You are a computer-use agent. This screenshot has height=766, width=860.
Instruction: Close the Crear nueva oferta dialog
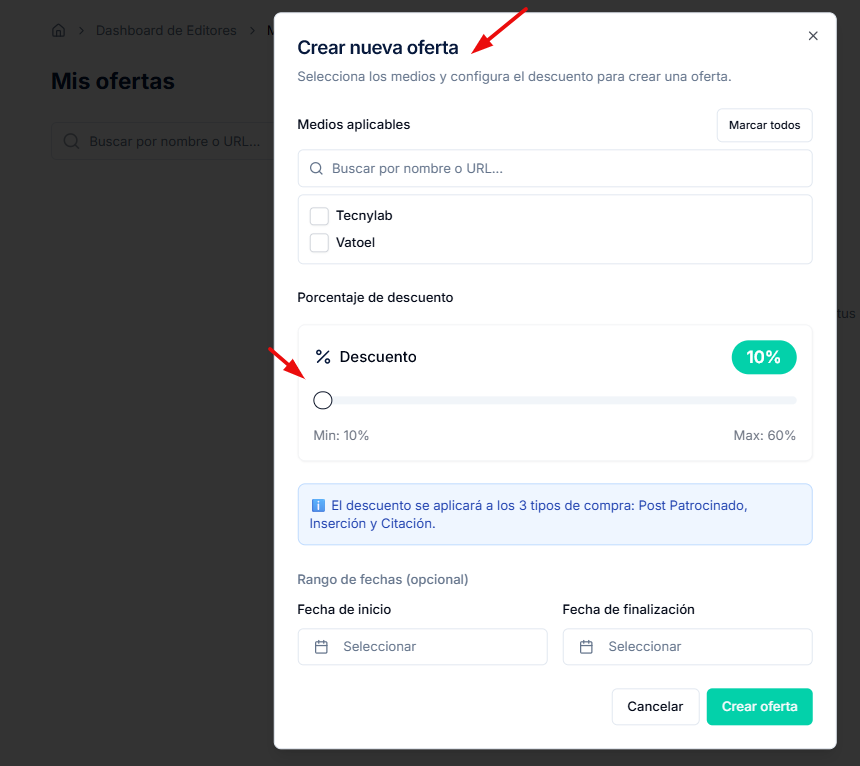813,36
